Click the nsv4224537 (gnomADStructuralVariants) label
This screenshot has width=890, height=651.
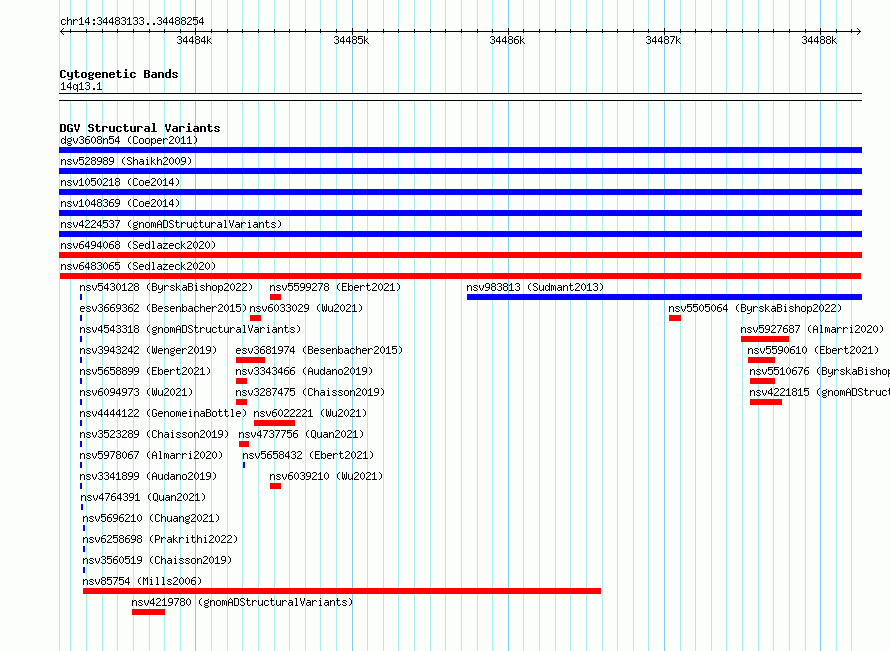(171, 224)
